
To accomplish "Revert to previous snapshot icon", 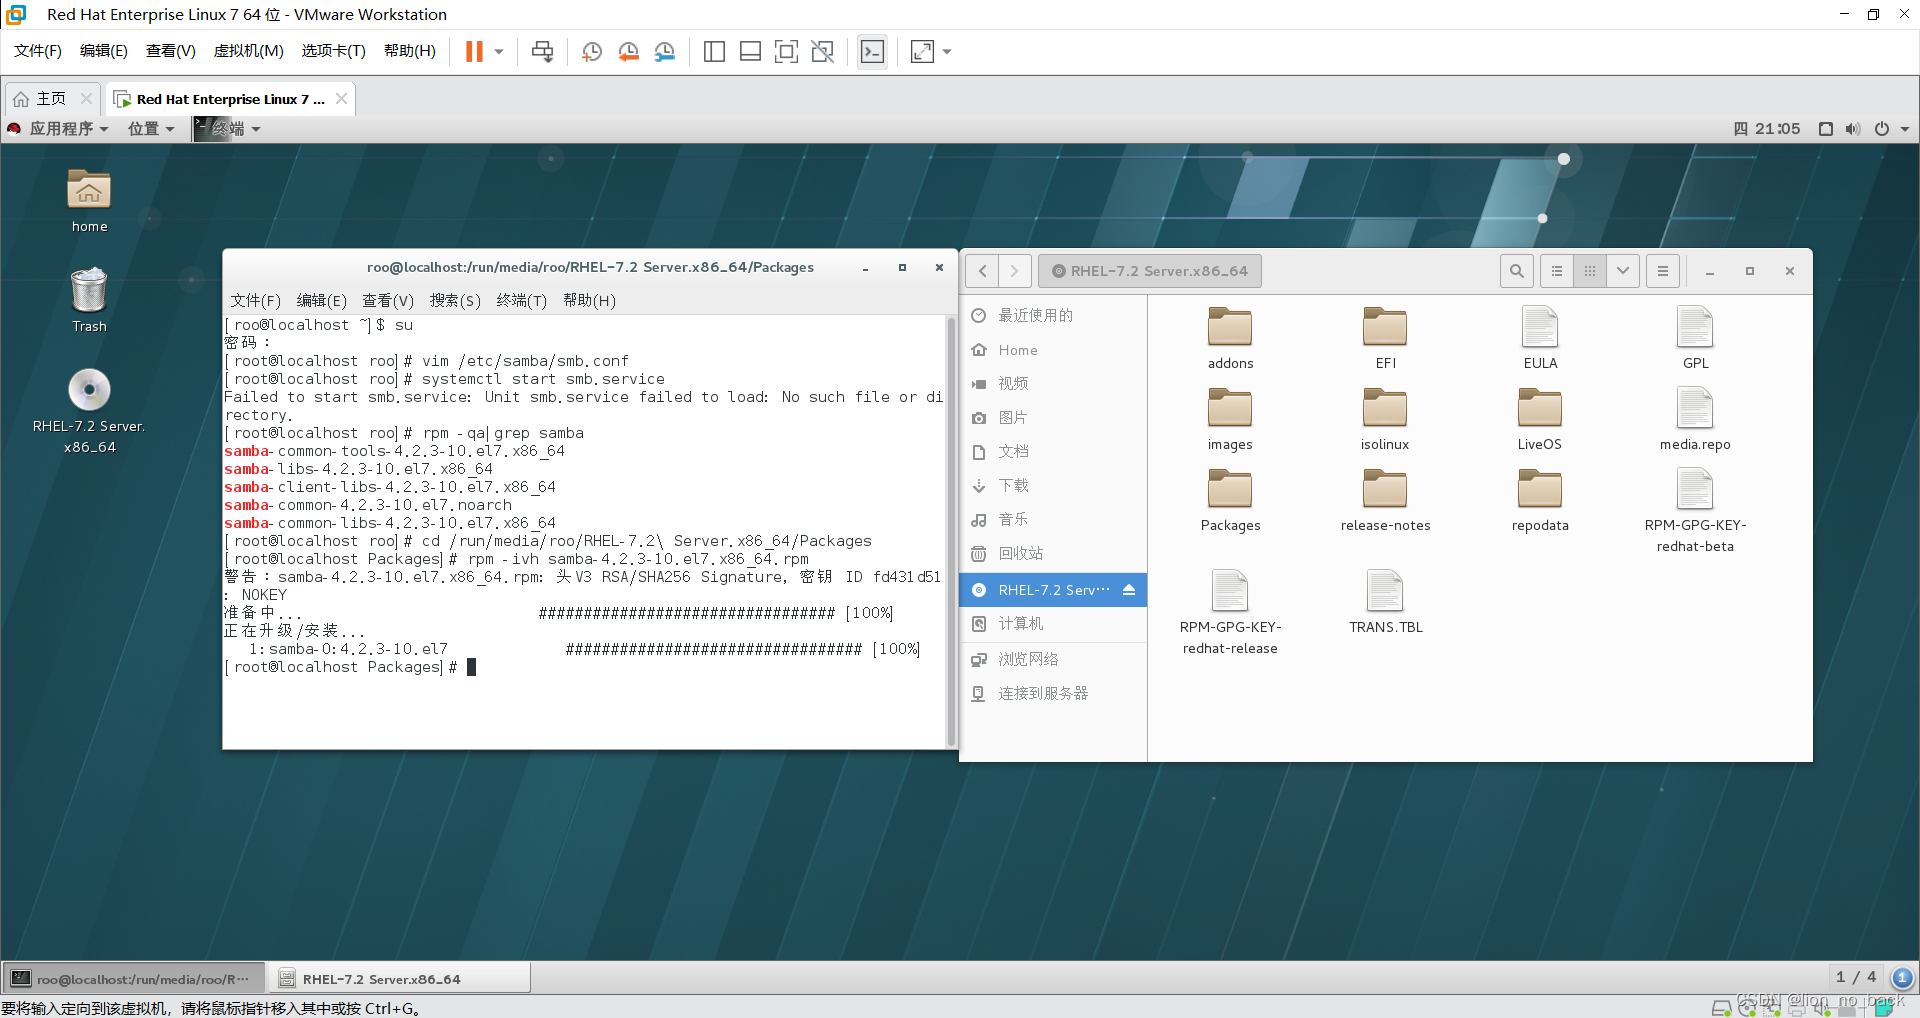I will [628, 51].
